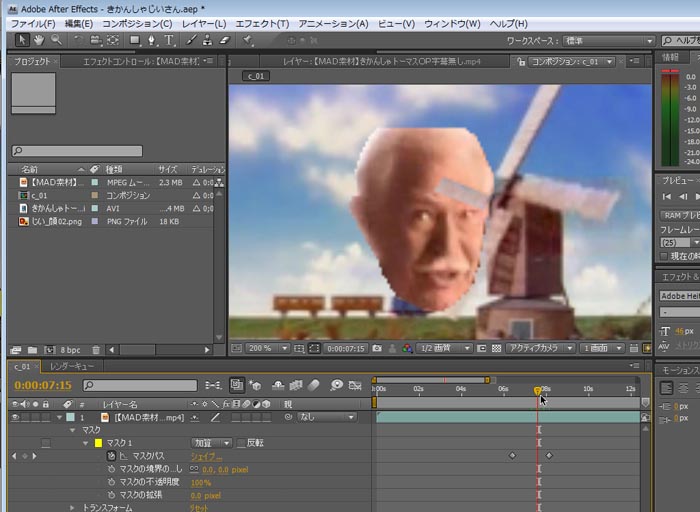Open the mask mode 加算 dropdown
Viewport: 700px width, 512px height.
[x=211, y=443]
